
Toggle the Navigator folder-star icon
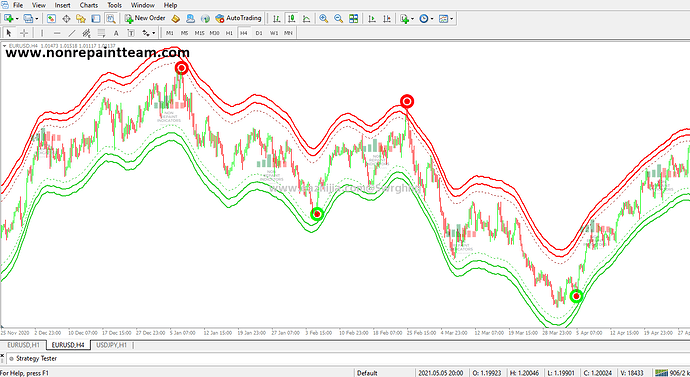pos(81,18)
